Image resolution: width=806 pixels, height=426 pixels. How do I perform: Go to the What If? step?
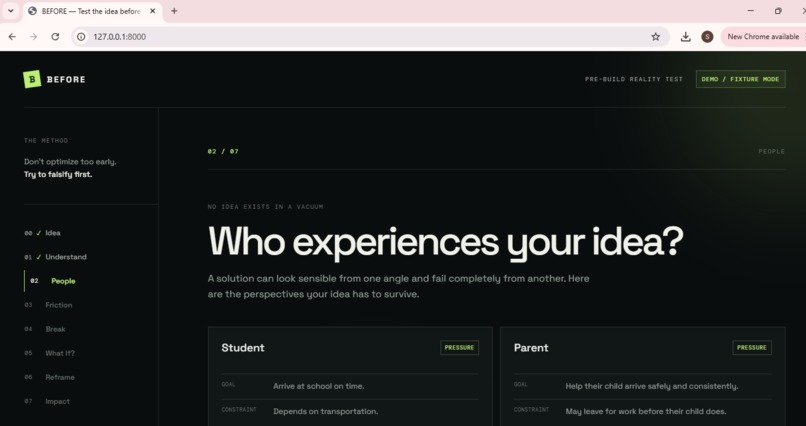pos(60,353)
